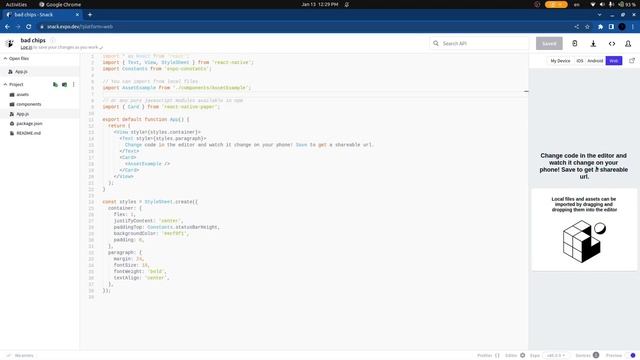Open README.md file
The height and width of the screenshot is (360, 640).
tap(40, 133)
